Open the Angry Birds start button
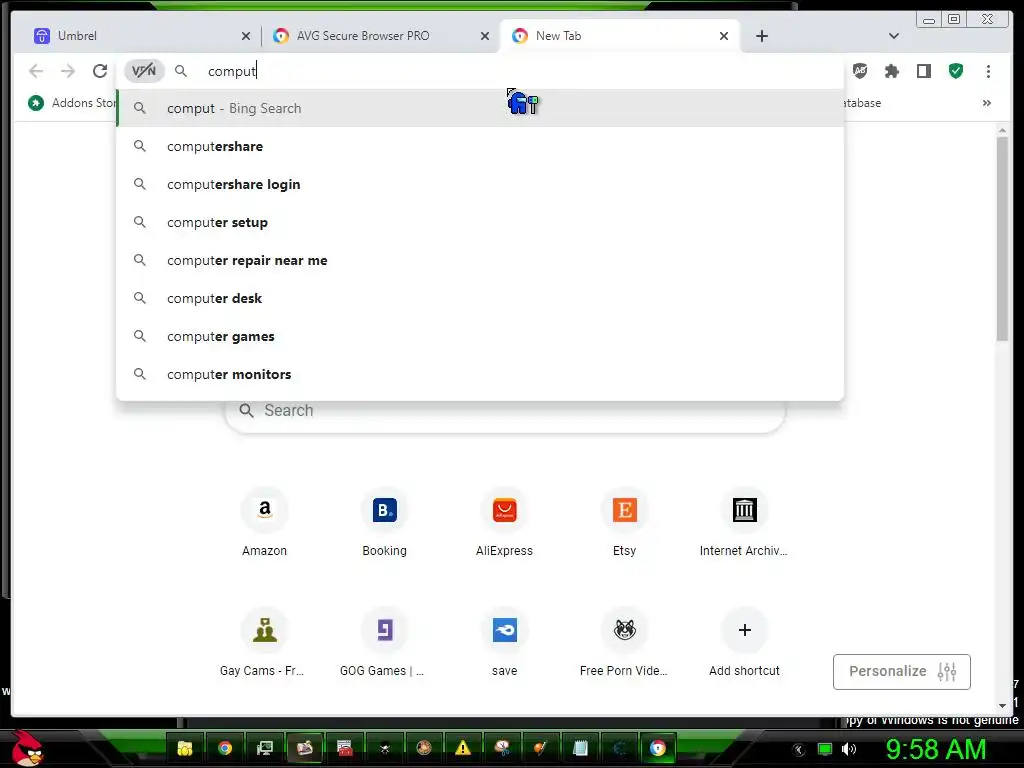The height and width of the screenshot is (768, 1024). (x=26, y=748)
